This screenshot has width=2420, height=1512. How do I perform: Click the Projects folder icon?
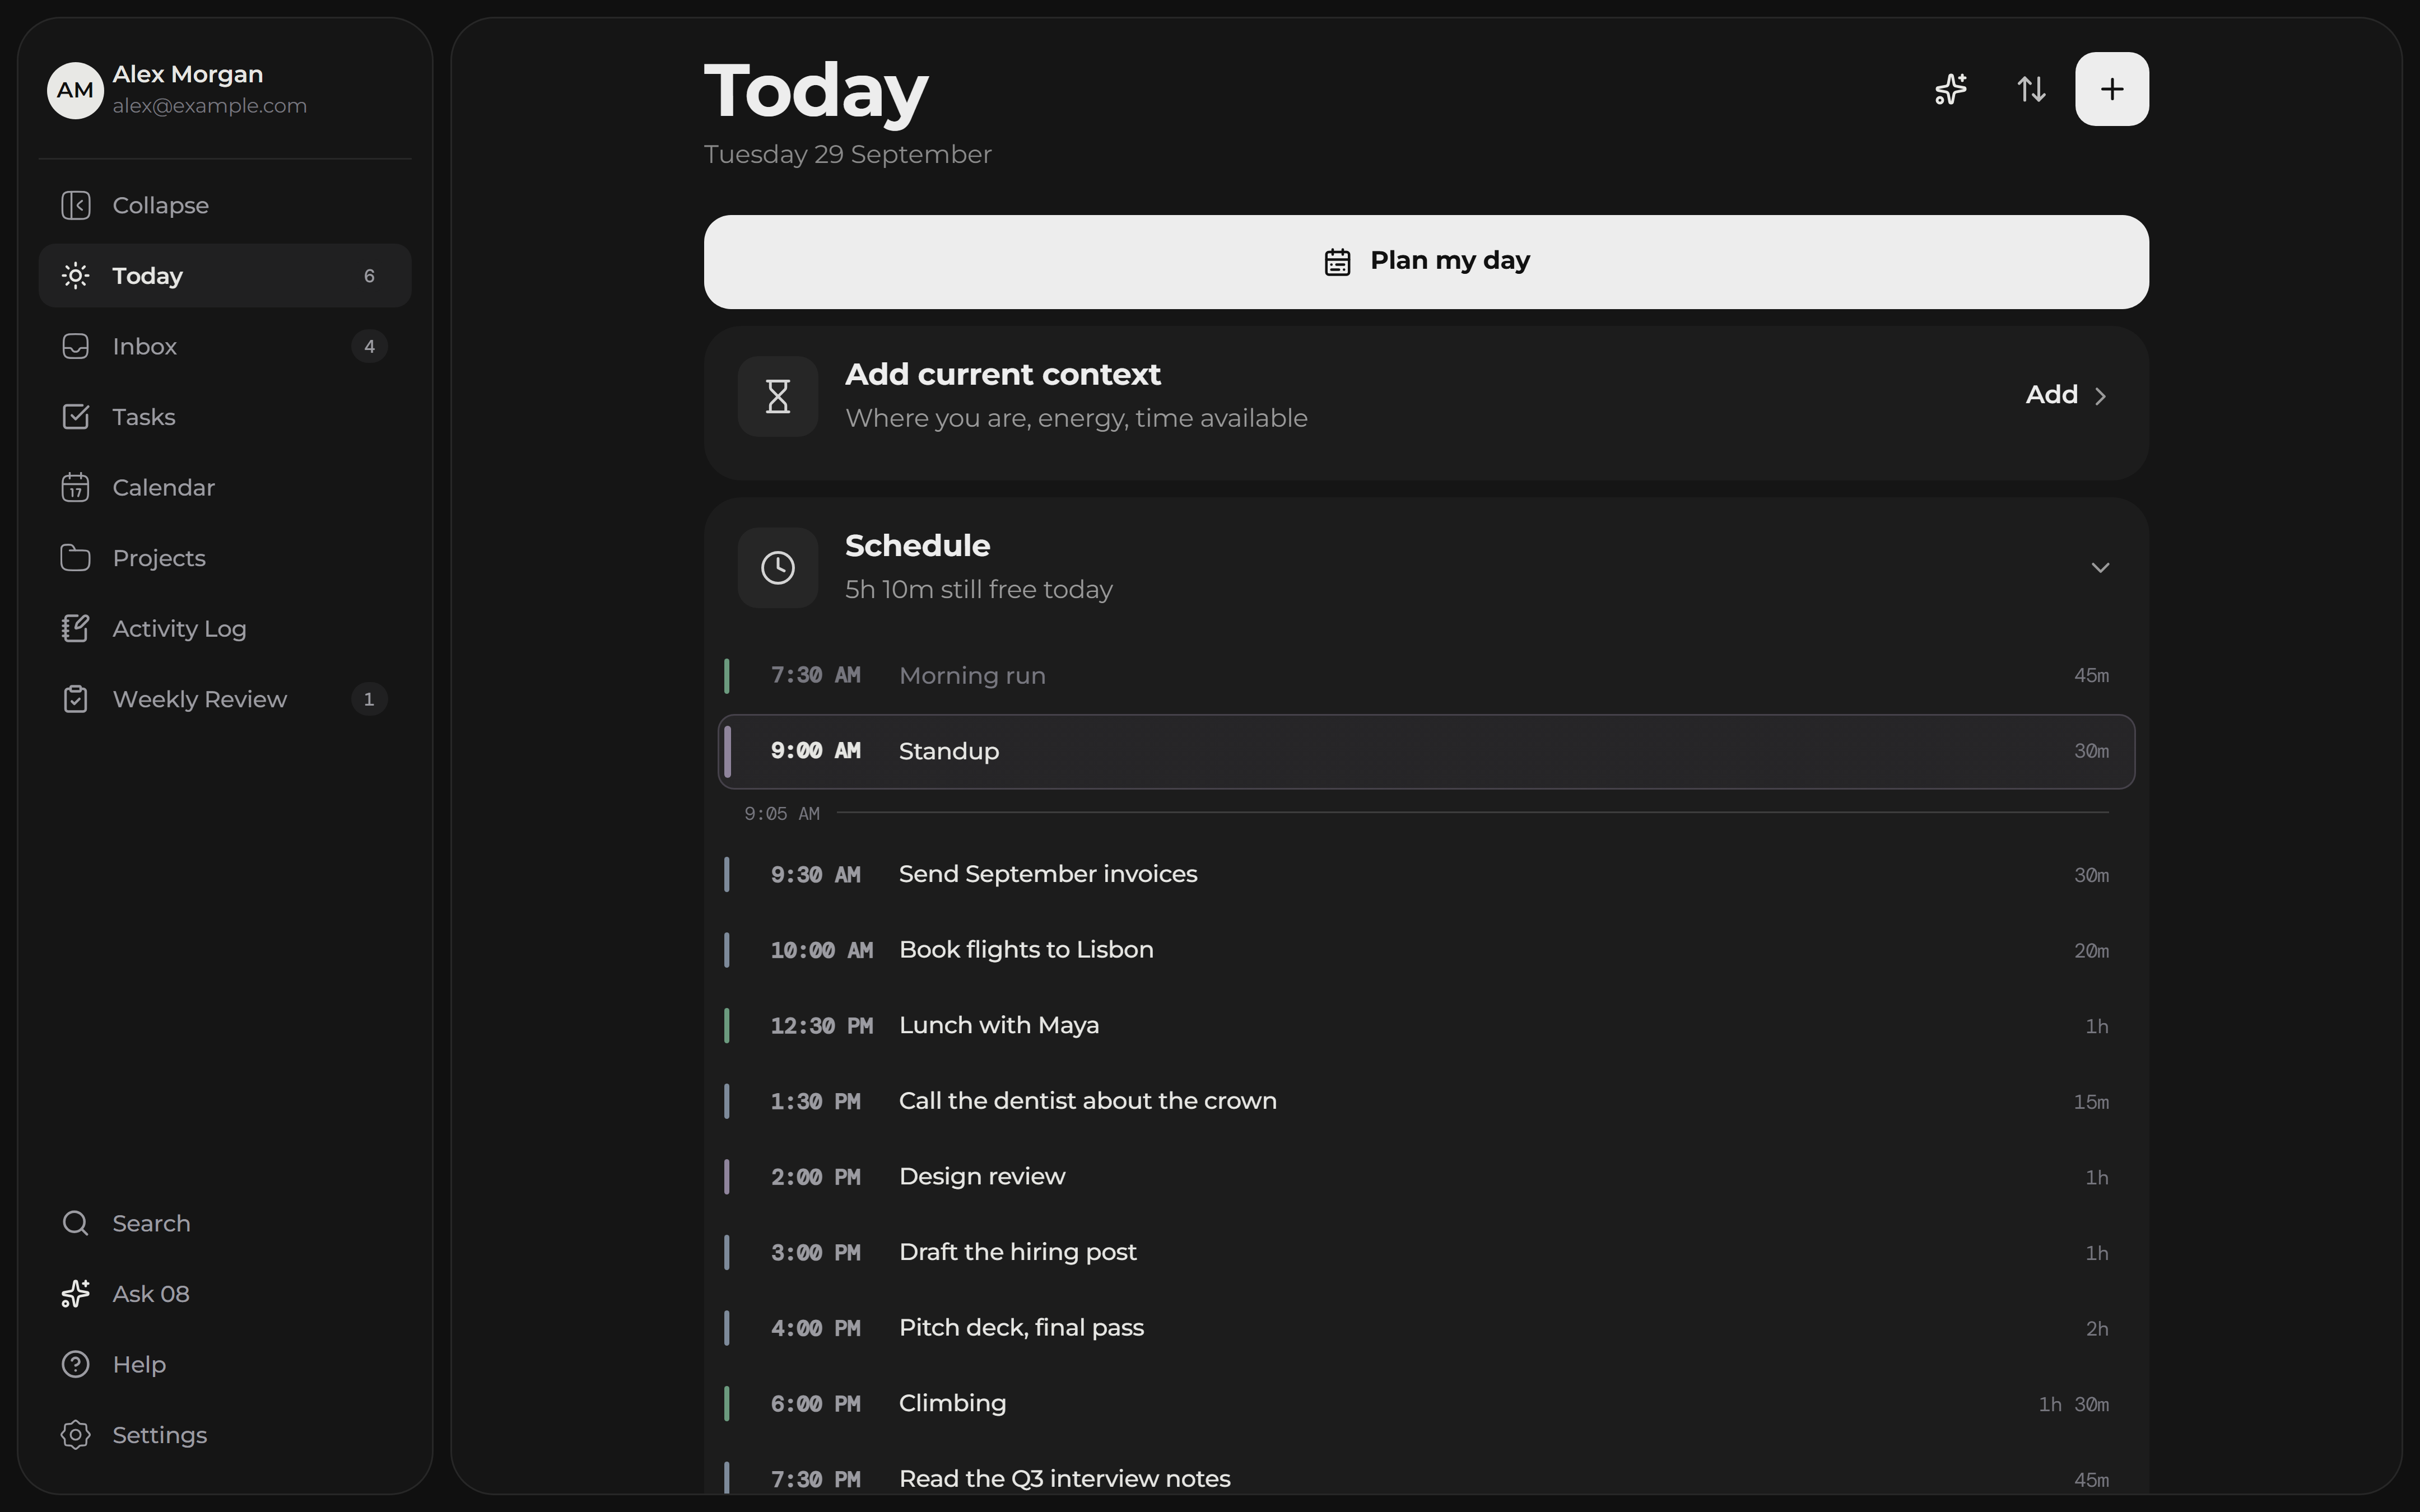click(x=75, y=558)
